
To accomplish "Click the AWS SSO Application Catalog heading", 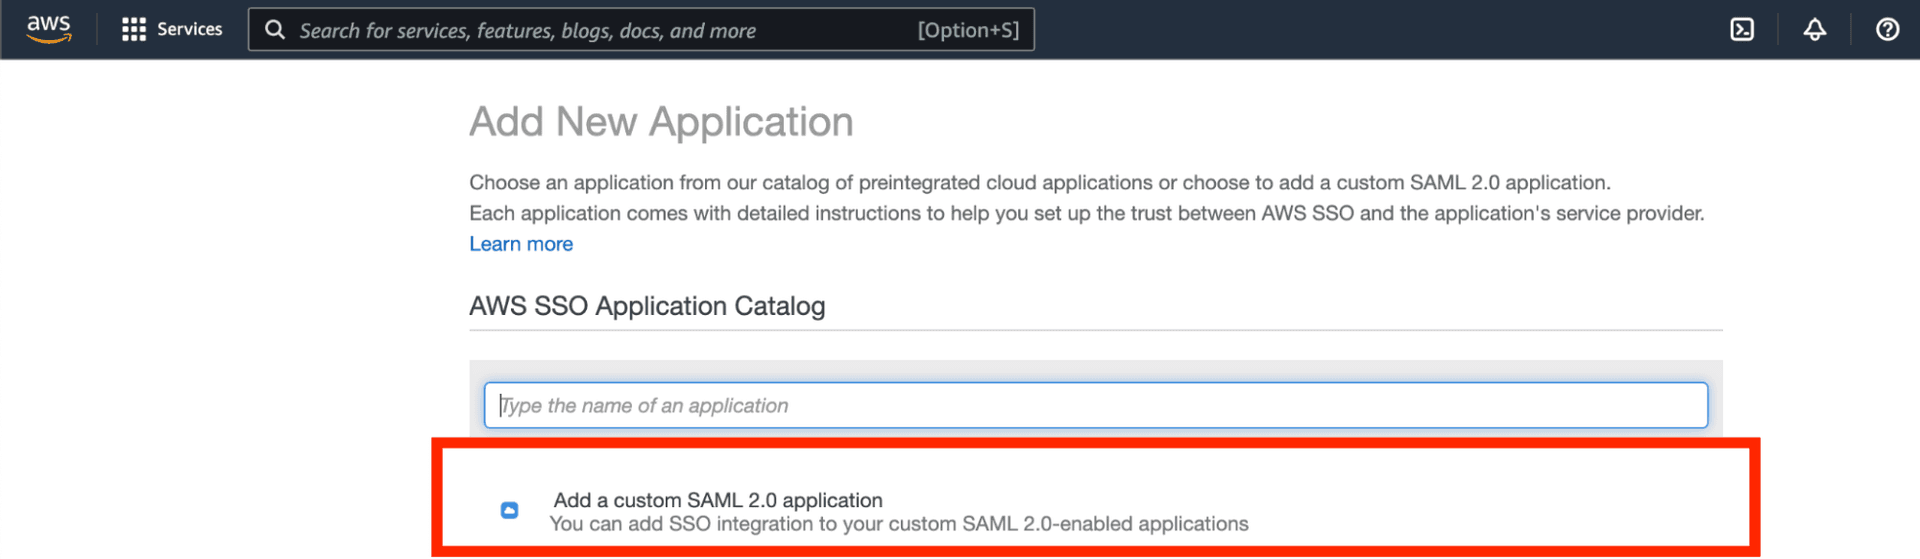I will click(x=647, y=306).
